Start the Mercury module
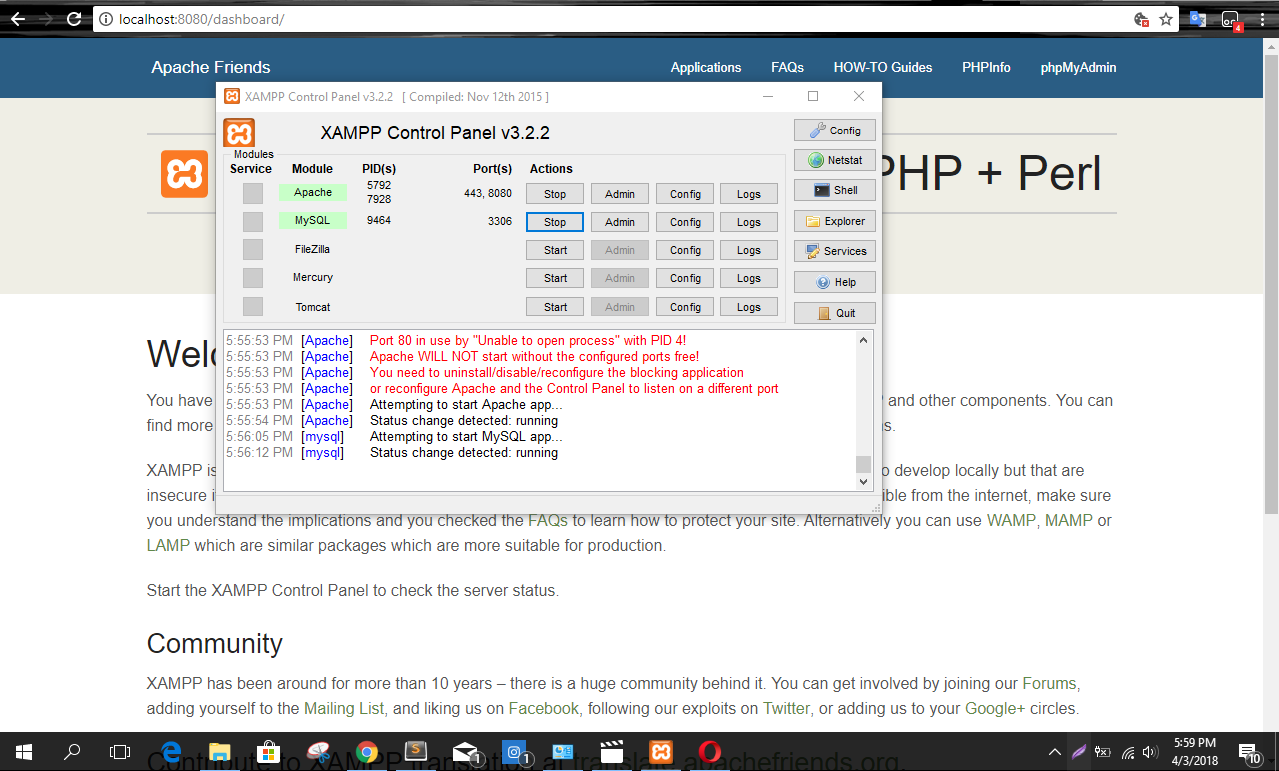The width and height of the screenshot is (1279, 771). [x=555, y=278]
